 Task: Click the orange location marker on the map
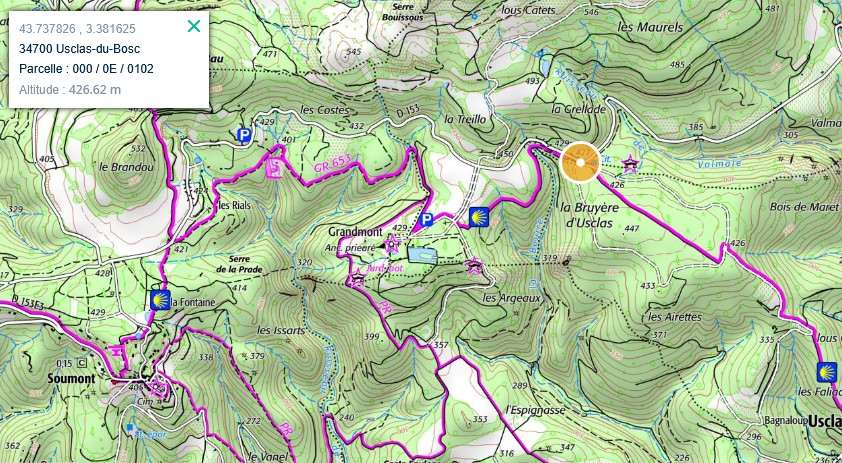[x=580, y=162]
